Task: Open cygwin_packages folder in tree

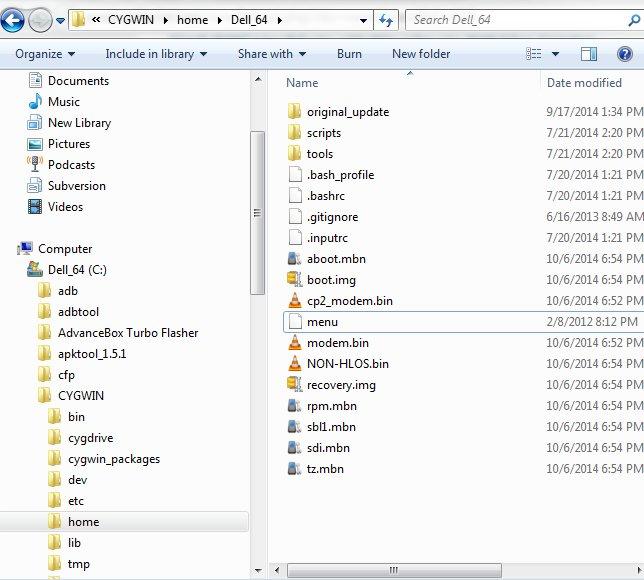Action: coord(114,459)
